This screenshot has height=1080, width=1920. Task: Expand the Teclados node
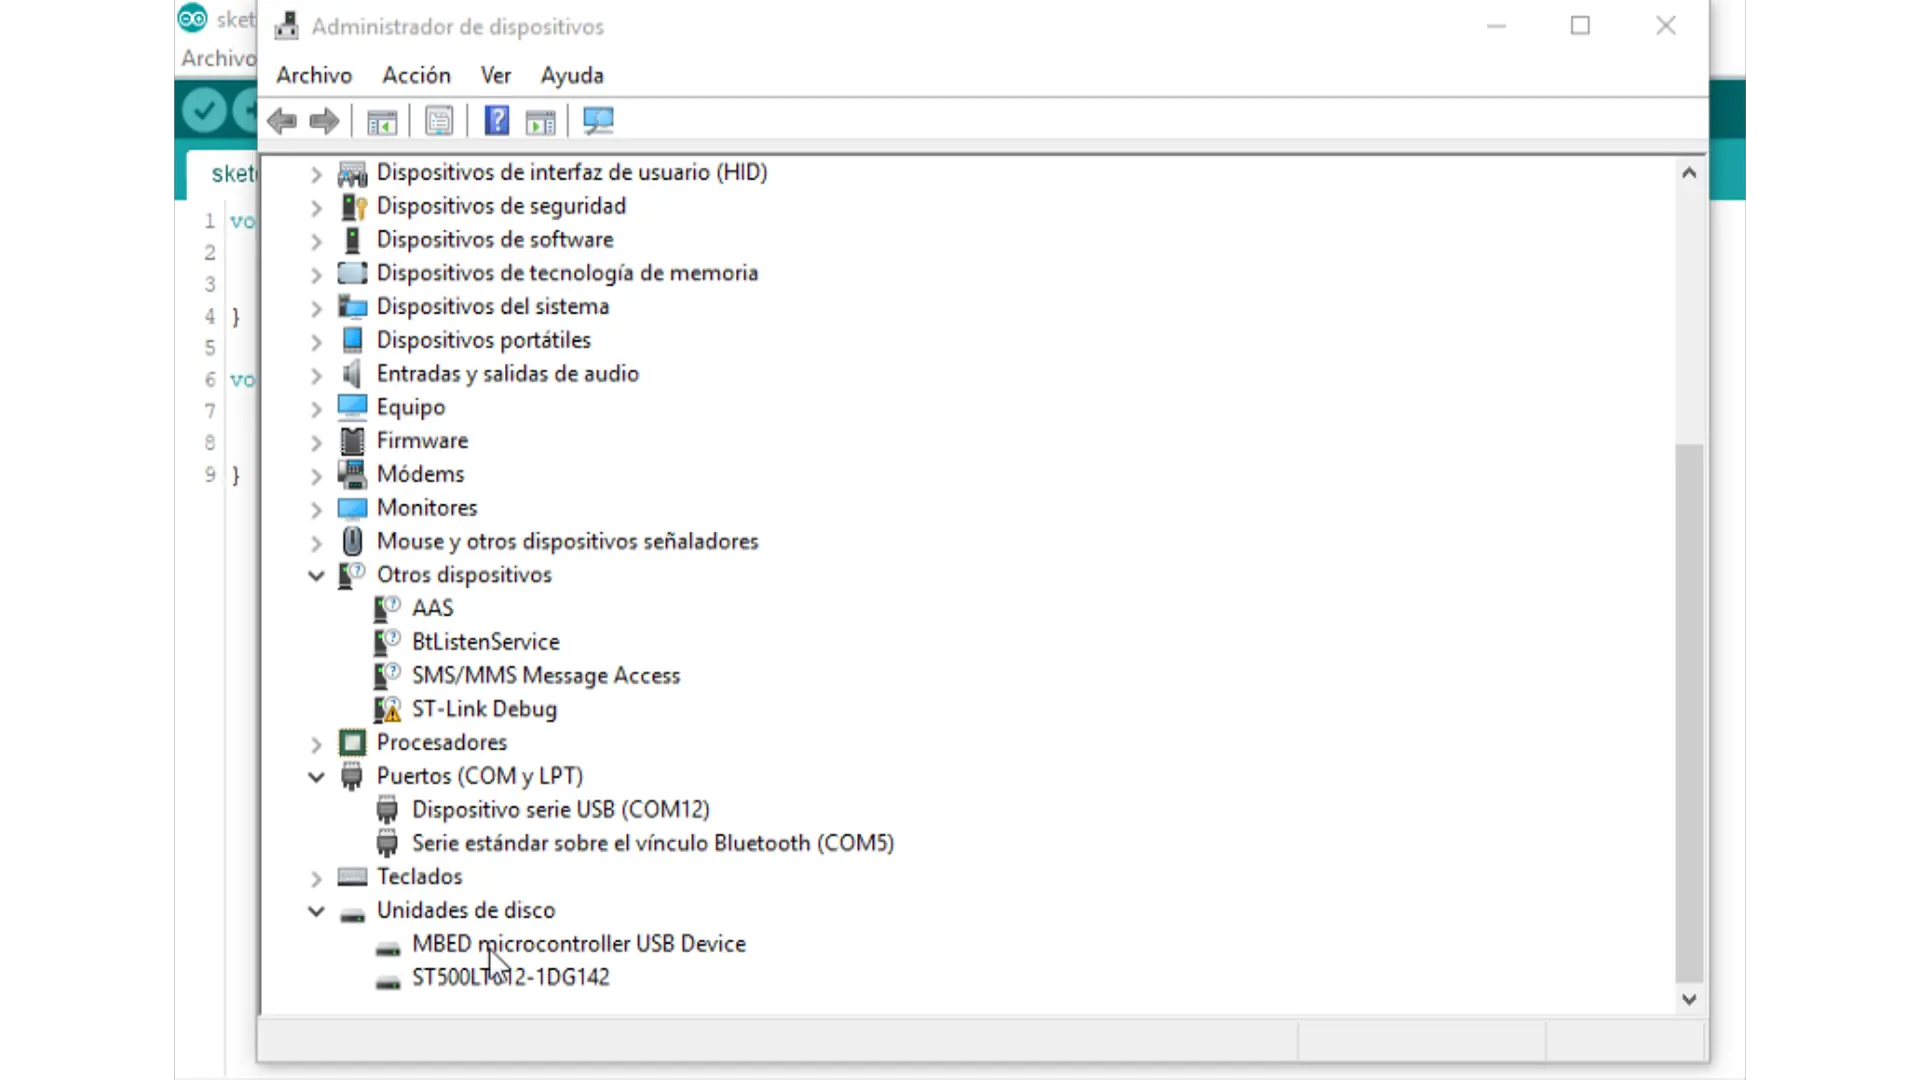316,878
